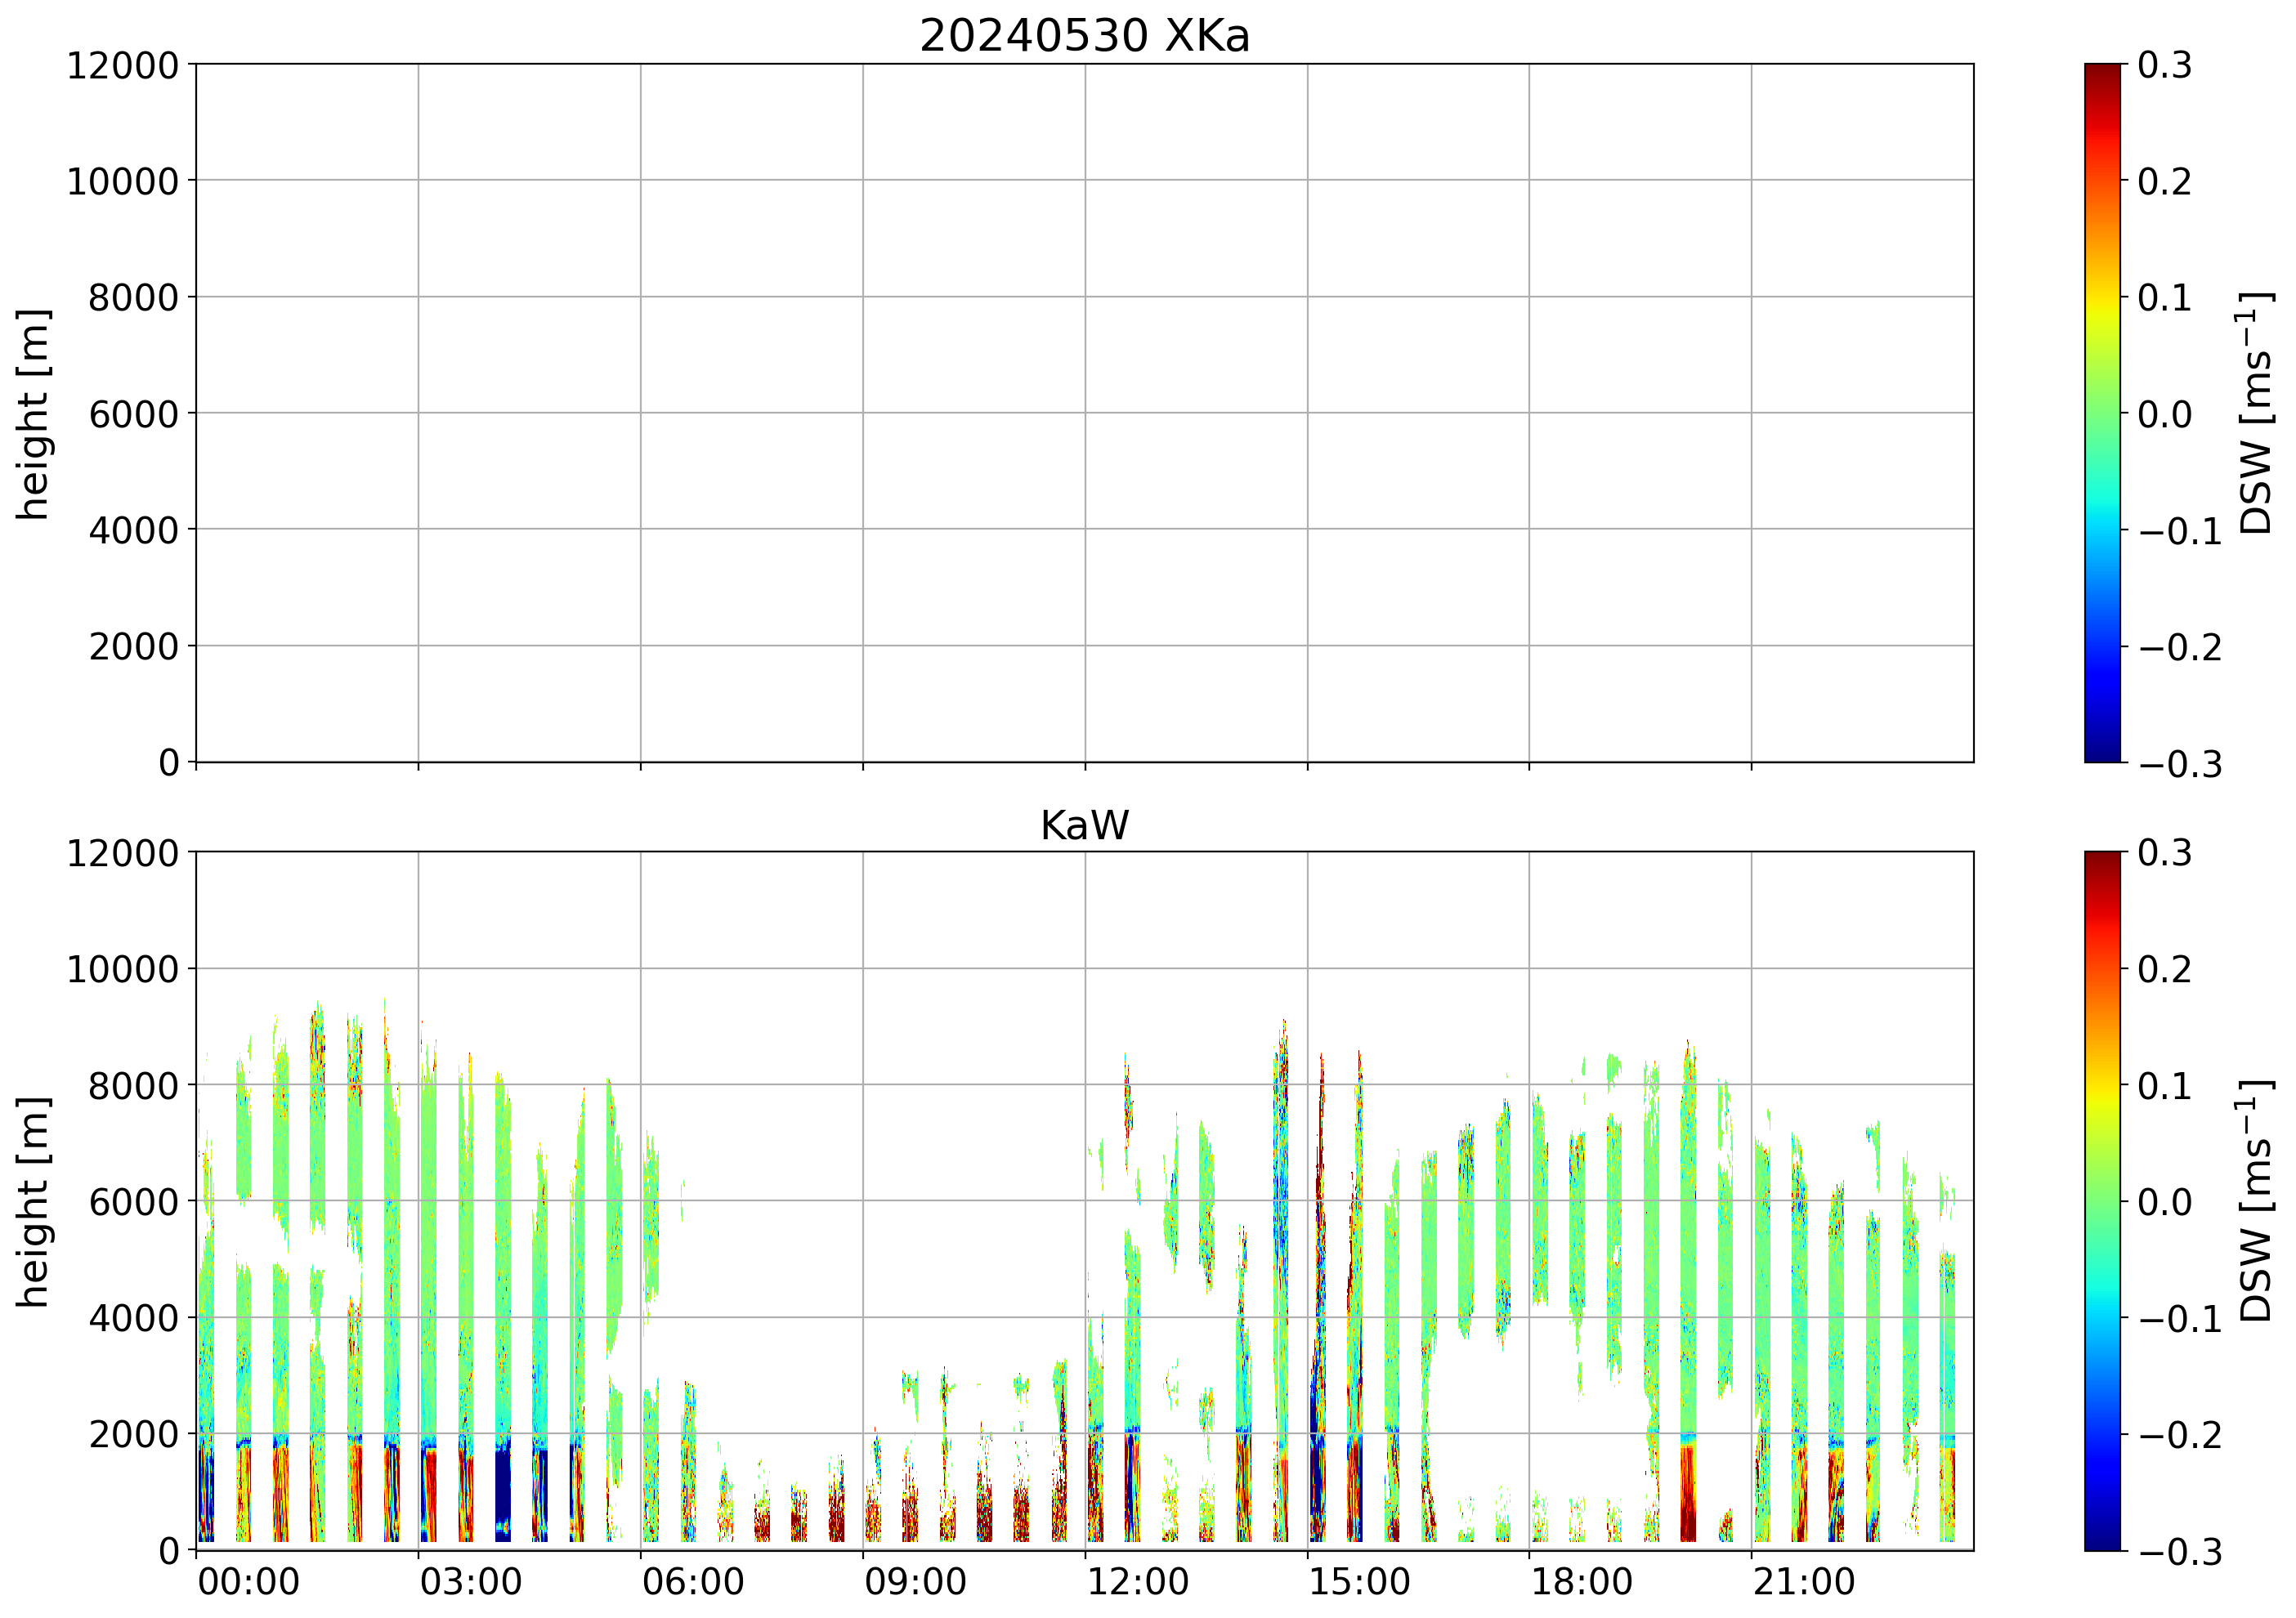Click the 09:00 x-axis tick label

point(915,1582)
